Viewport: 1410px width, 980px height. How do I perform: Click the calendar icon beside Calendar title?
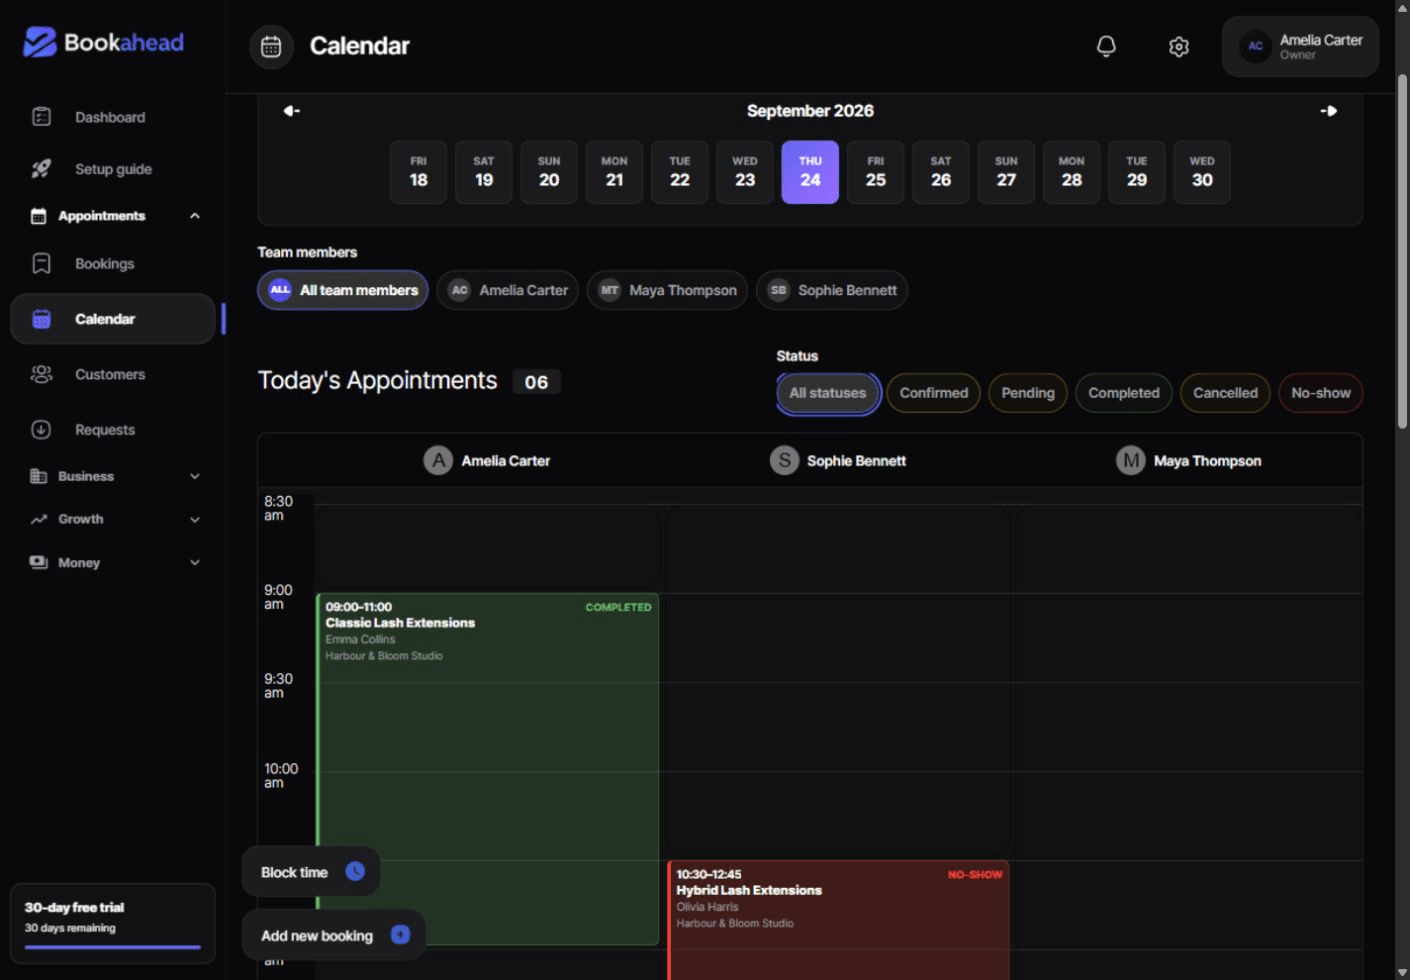(271, 46)
